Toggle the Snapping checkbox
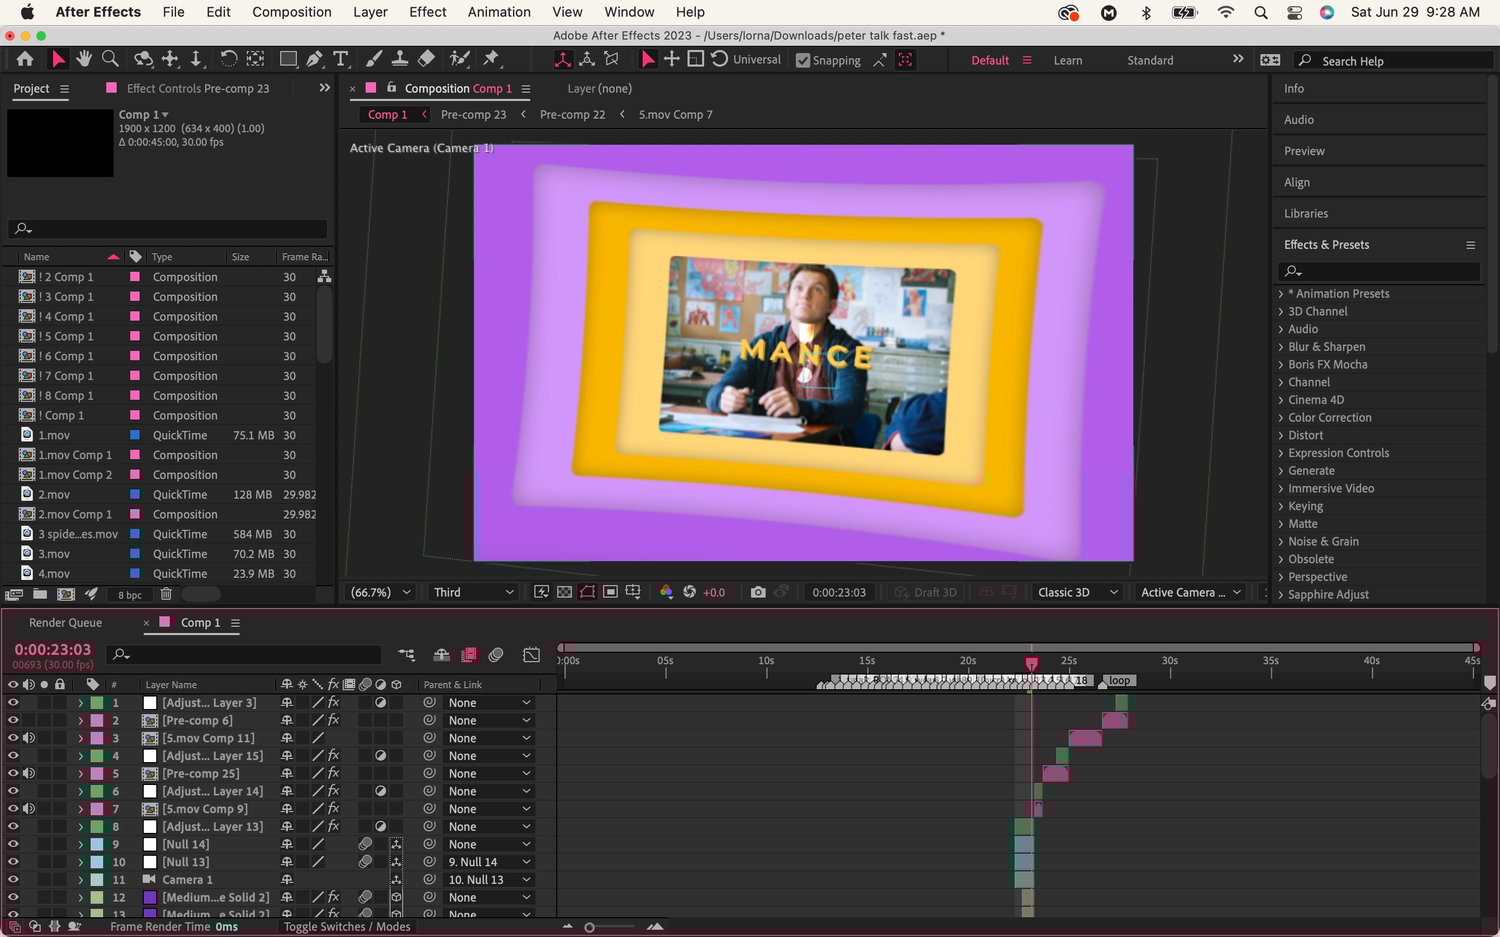 coord(802,60)
